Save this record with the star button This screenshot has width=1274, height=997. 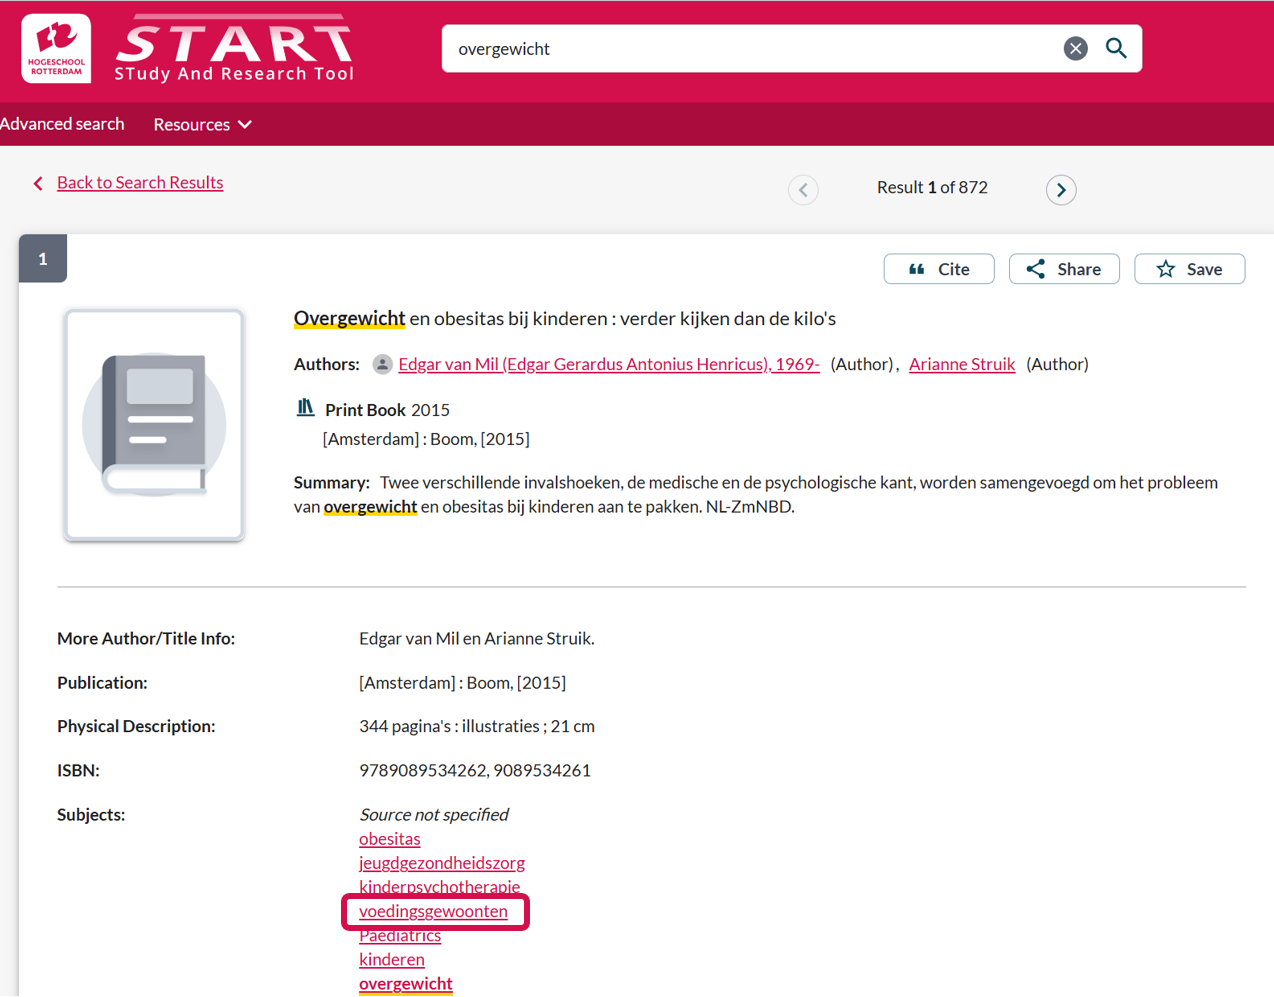pyautogui.click(x=1189, y=269)
